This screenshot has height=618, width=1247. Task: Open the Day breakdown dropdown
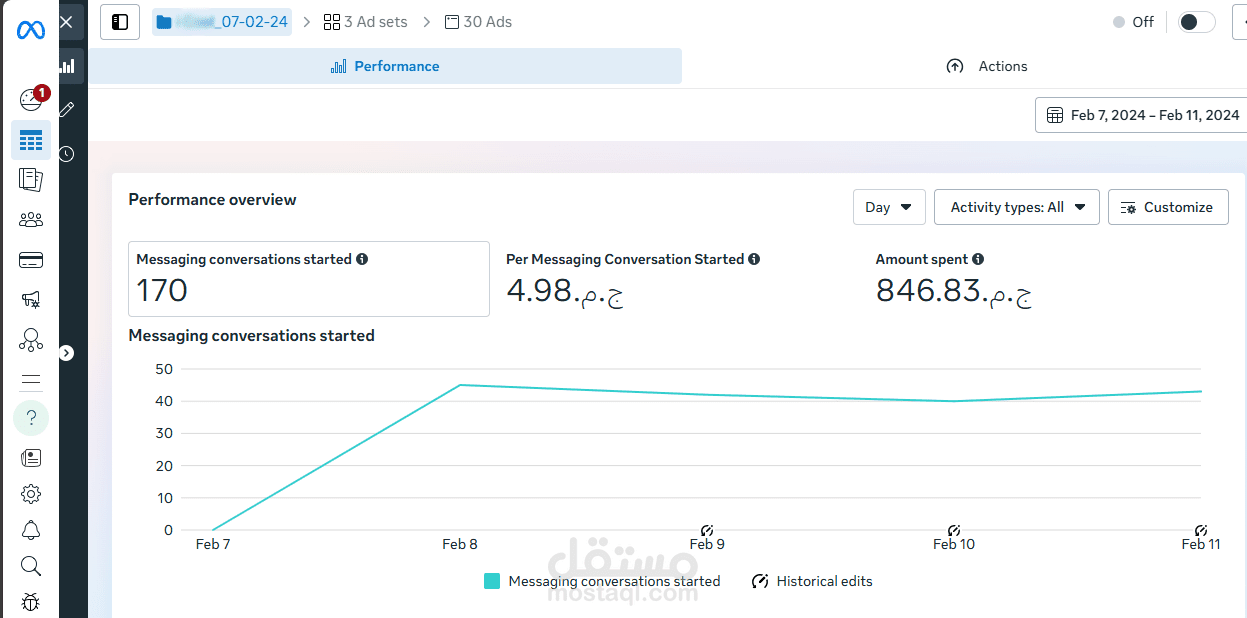click(x=889, y=207)
